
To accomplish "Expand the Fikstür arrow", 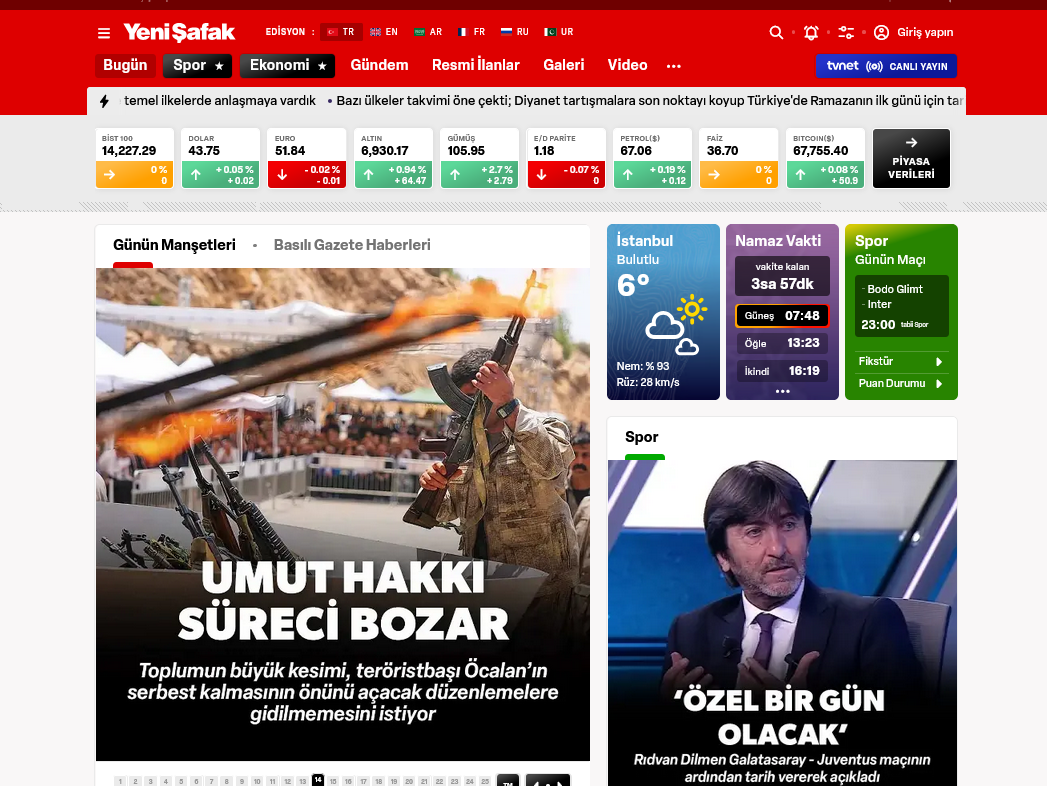I will point(938,361).
